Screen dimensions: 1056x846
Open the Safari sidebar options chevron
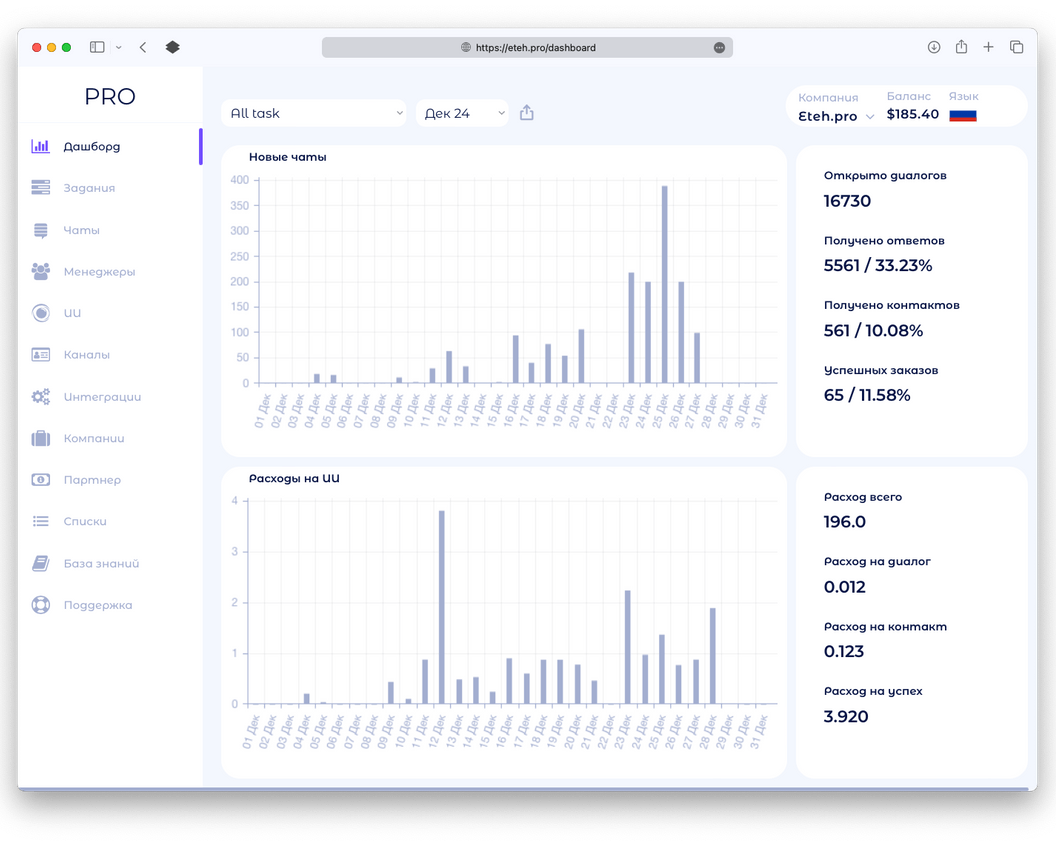119,47
